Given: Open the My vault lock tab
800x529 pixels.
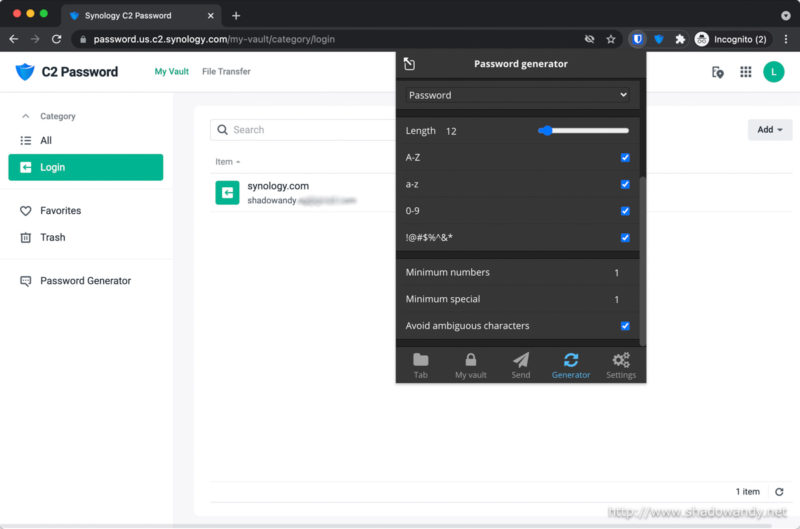Looking at the screenshot, I should (x=470, y=365).
